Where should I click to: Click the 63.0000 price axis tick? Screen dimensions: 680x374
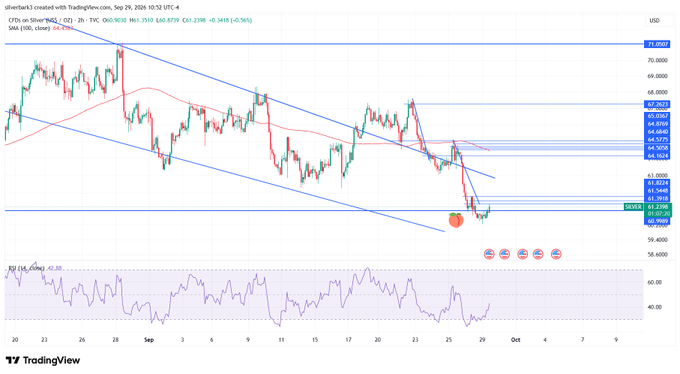[657, 176]
